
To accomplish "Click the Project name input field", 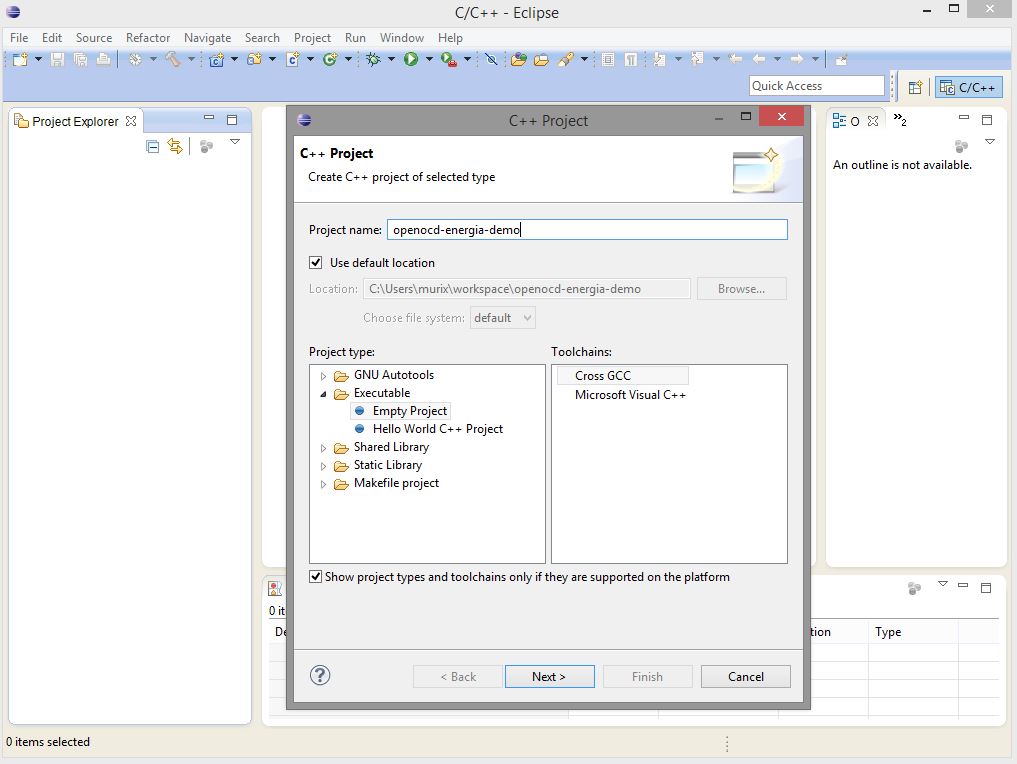I will 587,230.
